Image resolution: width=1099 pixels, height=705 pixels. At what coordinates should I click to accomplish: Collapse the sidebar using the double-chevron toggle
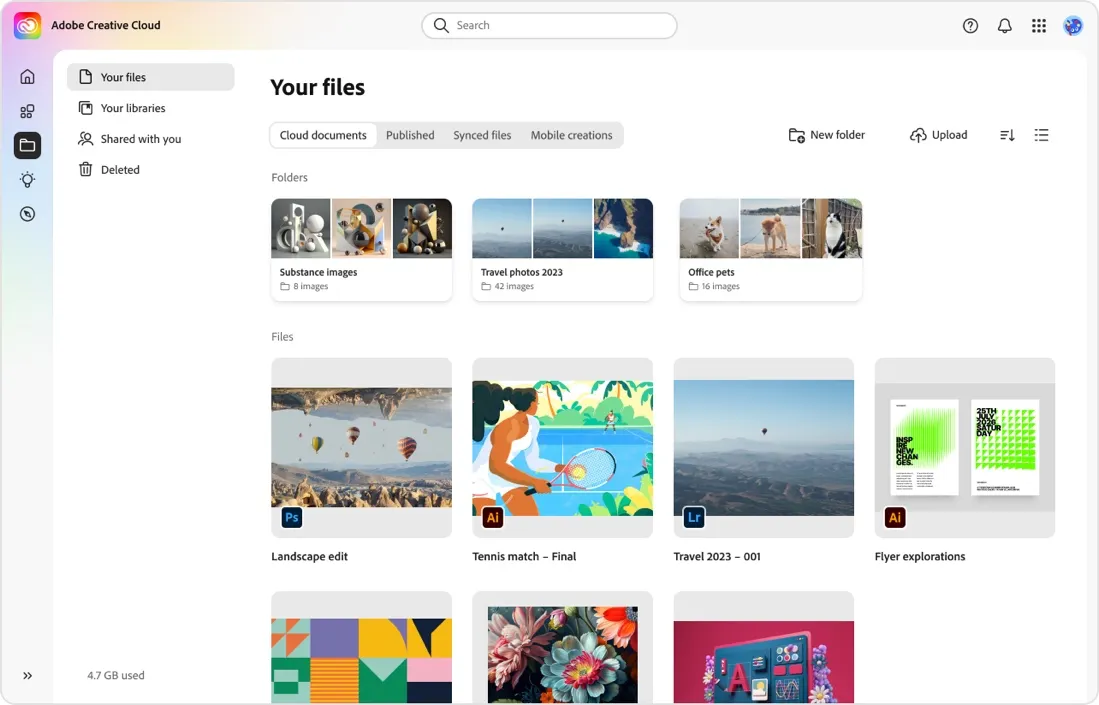(27, 675)
